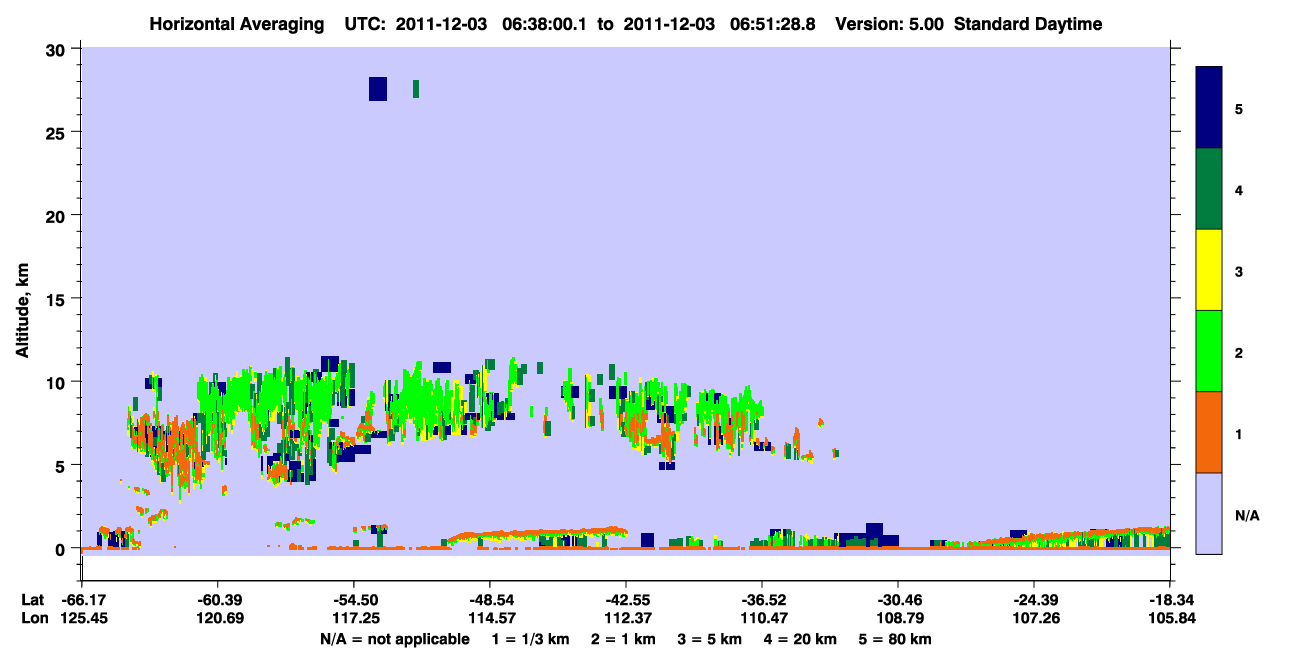Click the '3 = 5 km' legend entry
Image resolution: width=1300 pixels, height=667 pixels.
710,639
